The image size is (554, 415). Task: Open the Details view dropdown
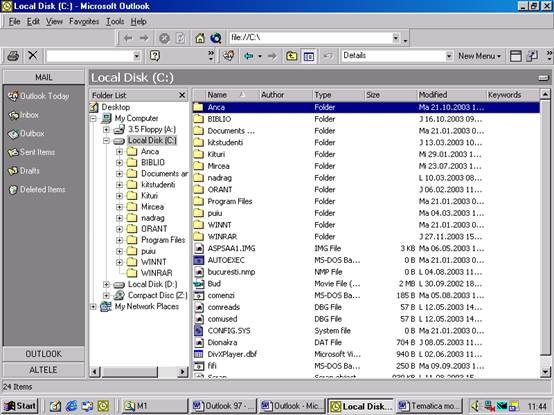pyautogui.click(x=449, y=56)
